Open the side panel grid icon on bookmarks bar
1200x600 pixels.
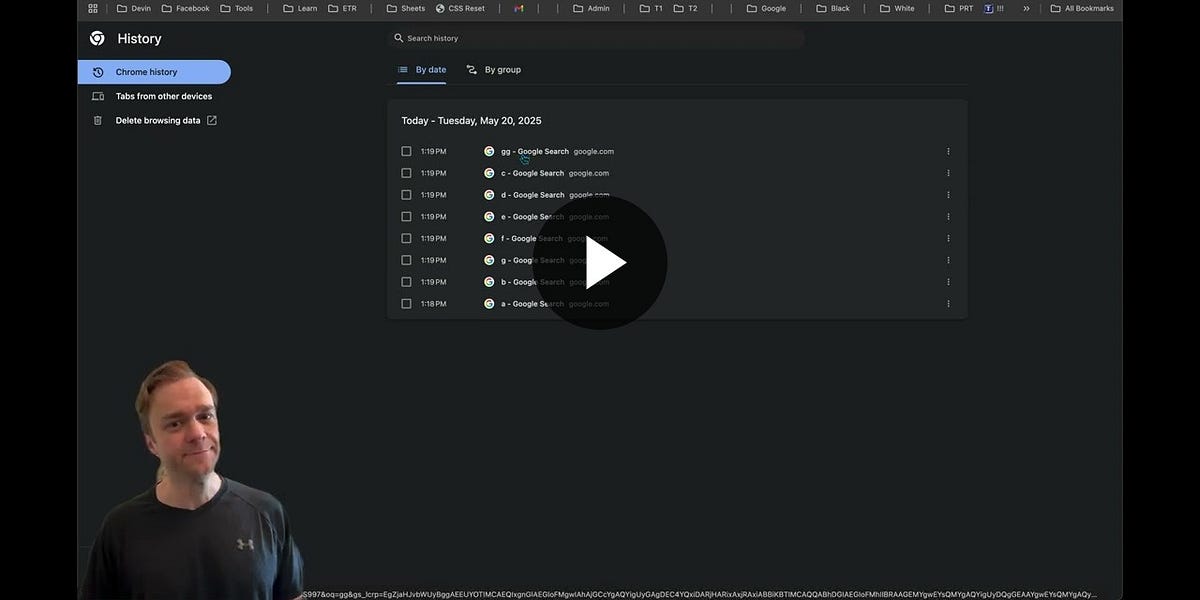[91, 7]
